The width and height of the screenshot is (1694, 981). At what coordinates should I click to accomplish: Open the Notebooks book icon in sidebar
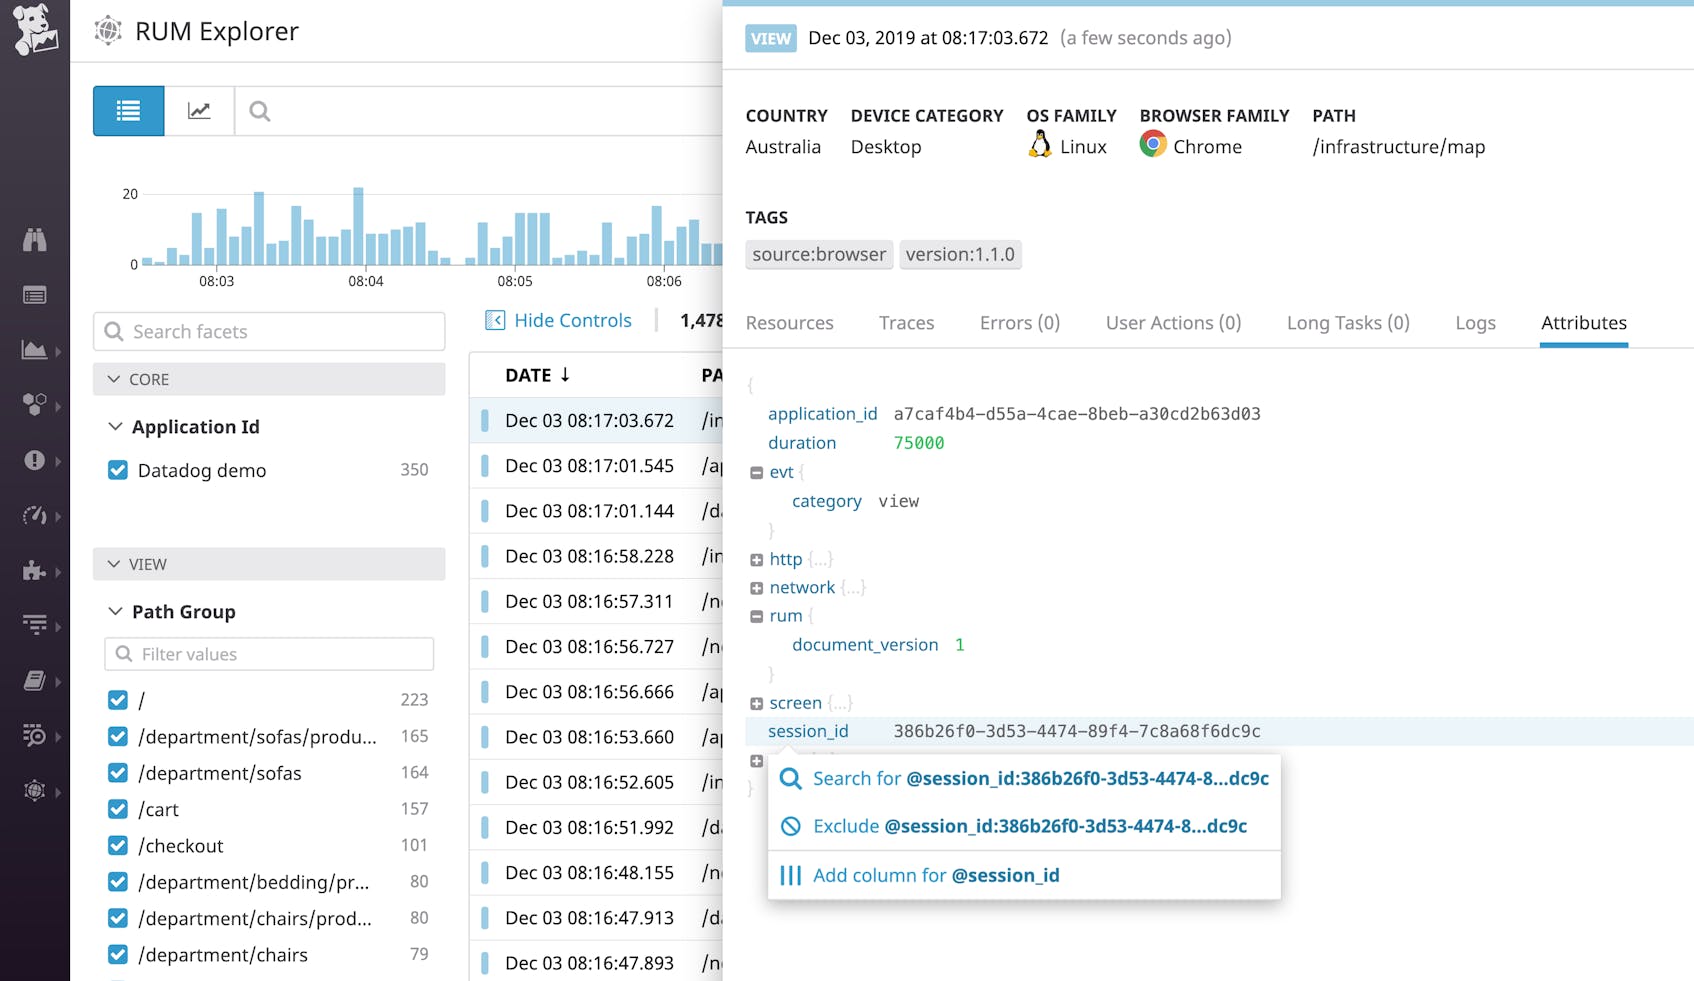[x=35, y=680]
